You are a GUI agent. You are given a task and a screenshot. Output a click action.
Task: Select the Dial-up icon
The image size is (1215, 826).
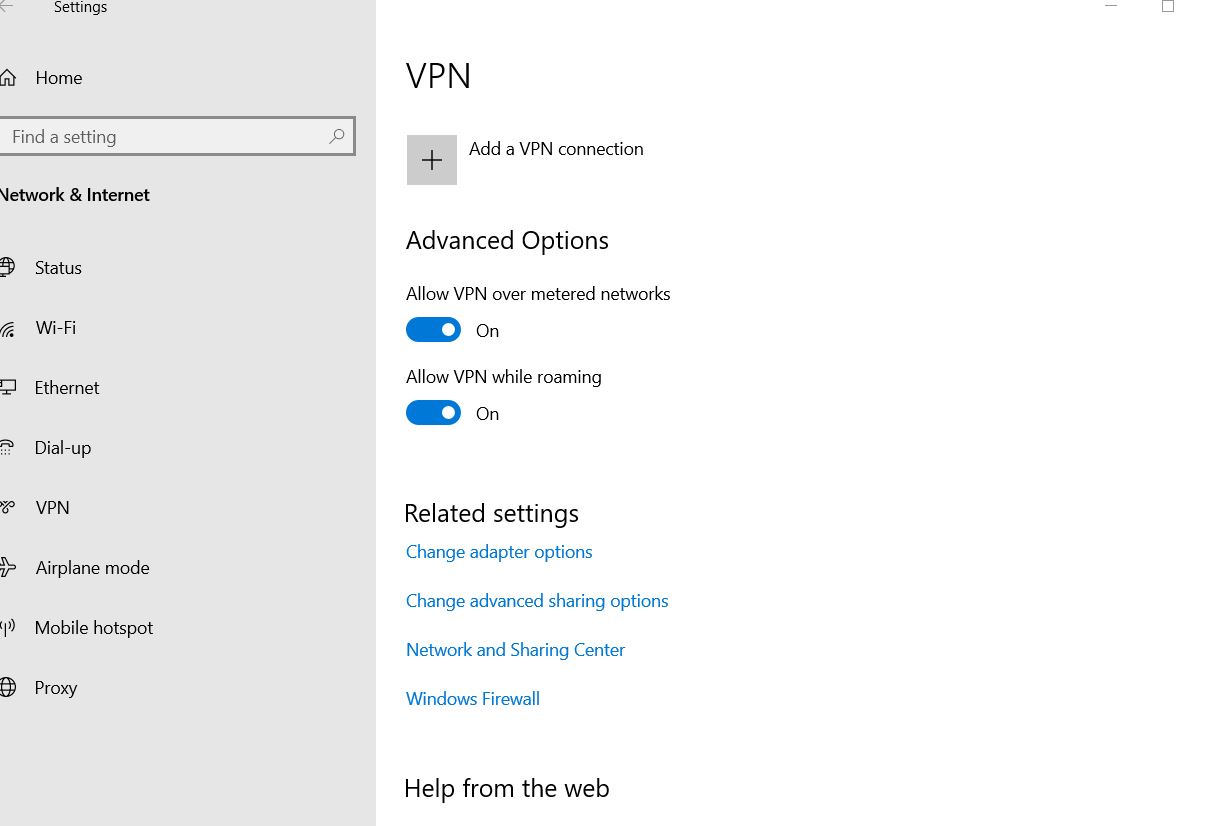(7, 448)
